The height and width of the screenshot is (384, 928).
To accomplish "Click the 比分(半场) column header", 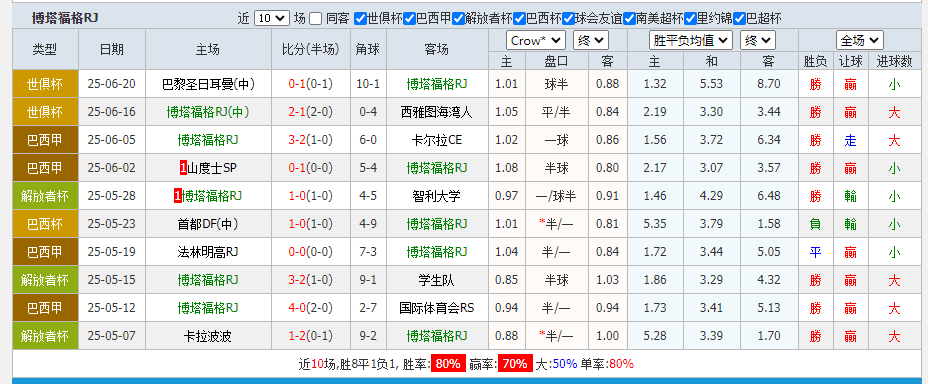I will [x=310, y=50].
